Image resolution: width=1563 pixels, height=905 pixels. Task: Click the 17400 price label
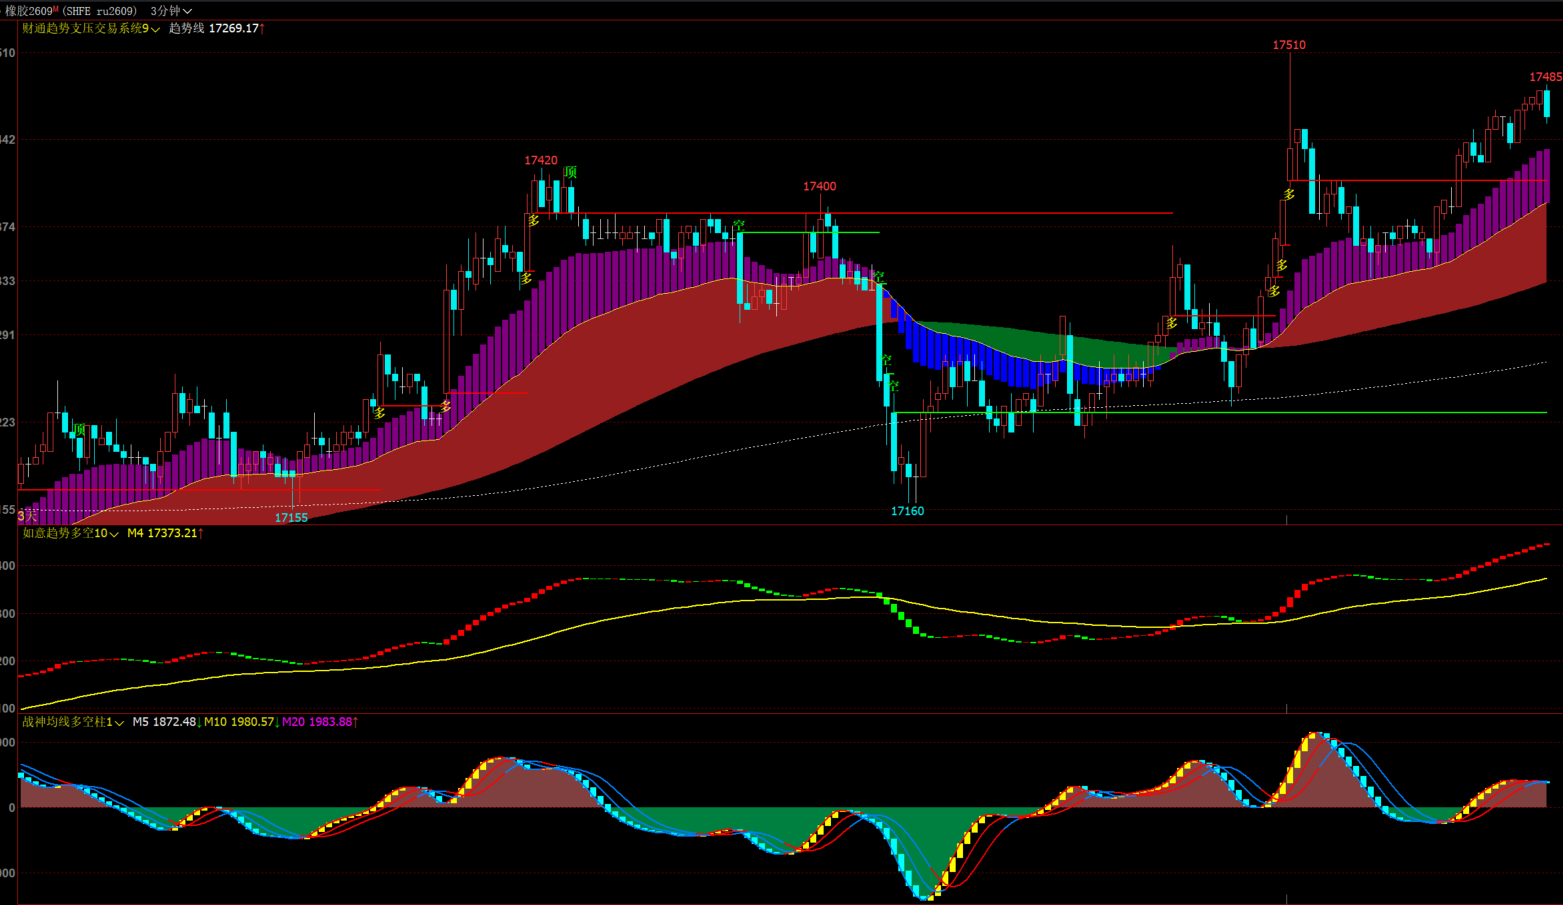tap(819, 186)
